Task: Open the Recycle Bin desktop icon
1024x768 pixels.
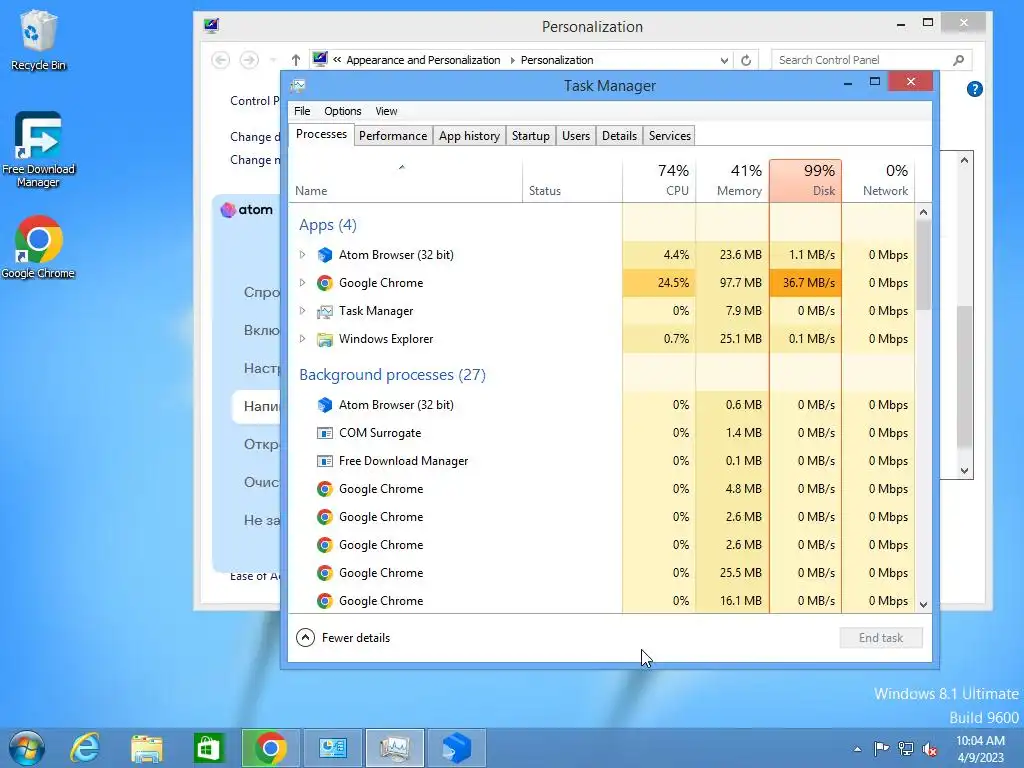Action: pyautogui.click(x=38, y=40)
